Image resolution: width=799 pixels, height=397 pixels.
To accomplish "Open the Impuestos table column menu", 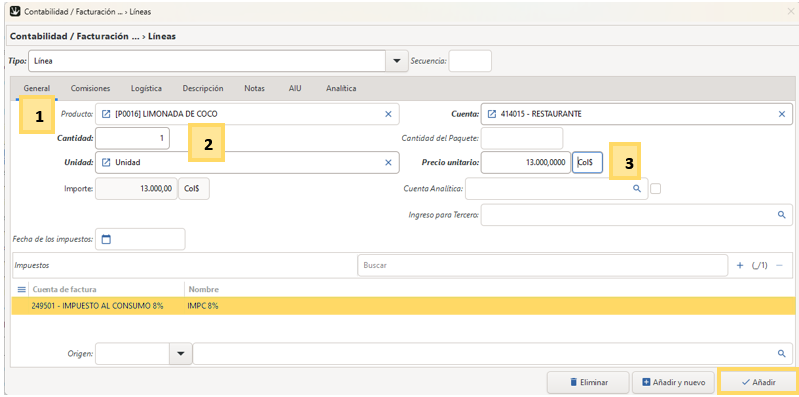I will point(21,289).
